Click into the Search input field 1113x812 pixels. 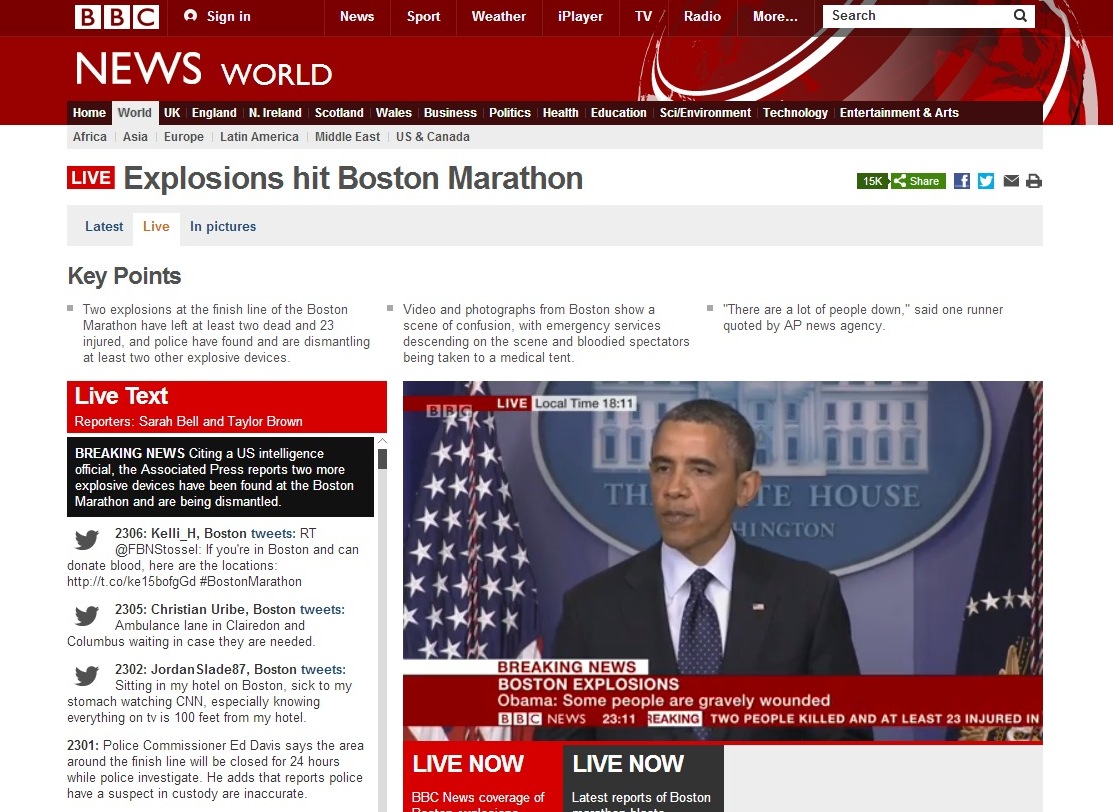tap(917, 16)
